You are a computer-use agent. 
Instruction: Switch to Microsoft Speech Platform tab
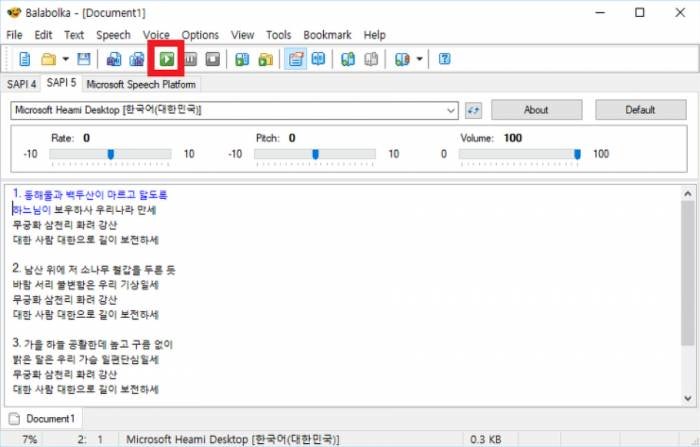click(x=141, y=84)
